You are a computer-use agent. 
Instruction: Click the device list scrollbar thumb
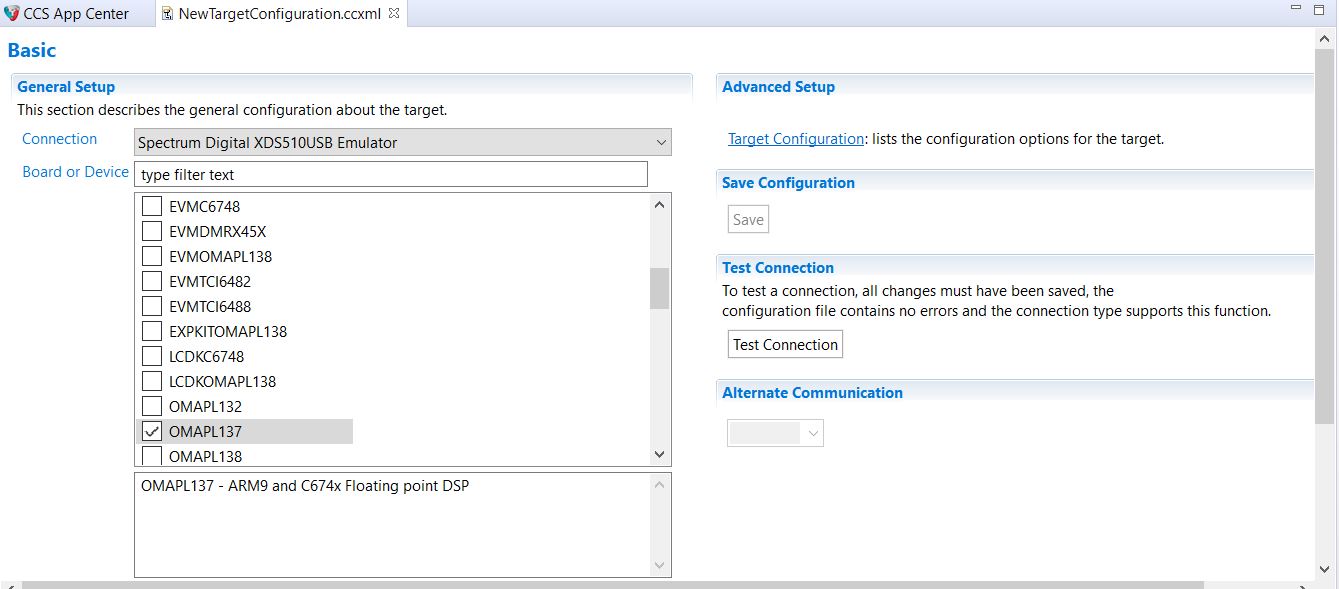point(659,289)
